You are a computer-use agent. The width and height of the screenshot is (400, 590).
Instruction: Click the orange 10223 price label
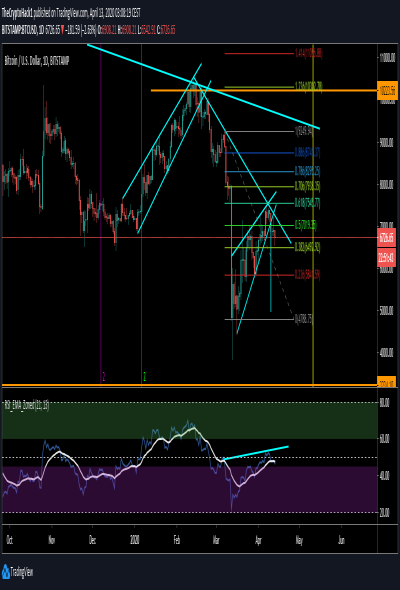pos(386,91)
